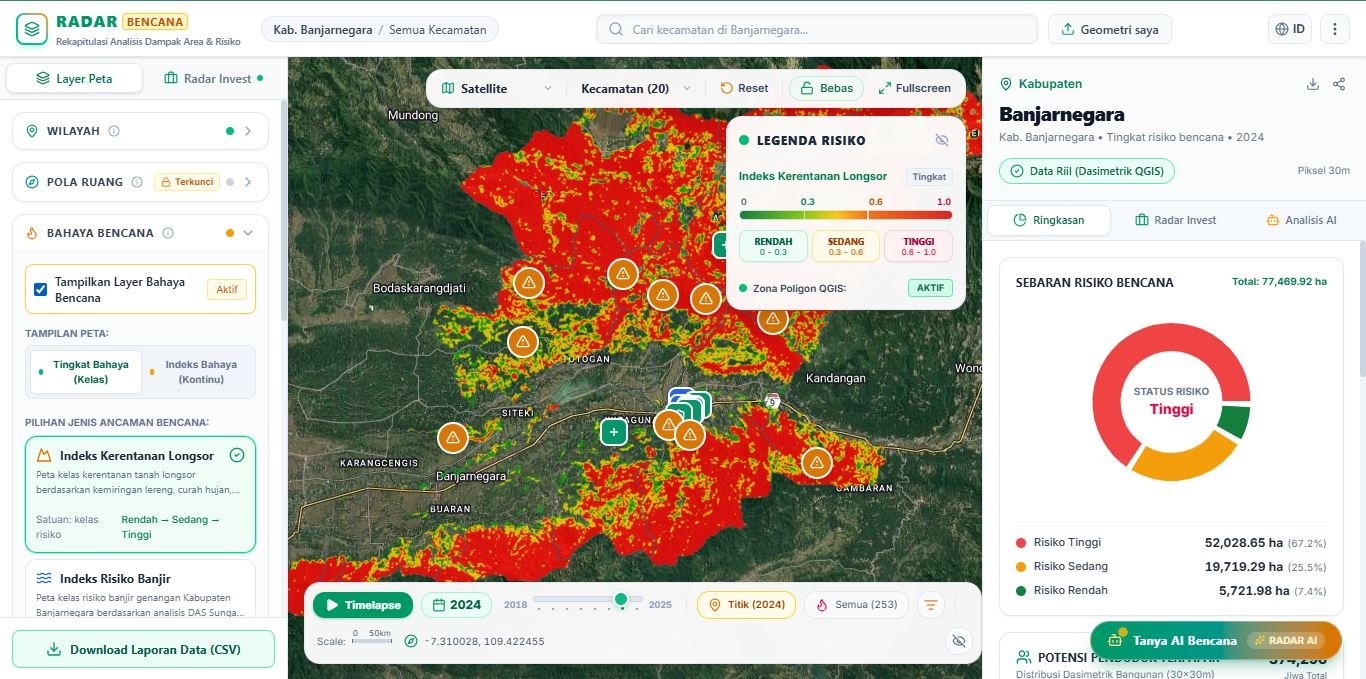Click the flame icon in BAHAYA BENCANA header
Viewport: 1366px width, 679px height.
tap(31, 233)
